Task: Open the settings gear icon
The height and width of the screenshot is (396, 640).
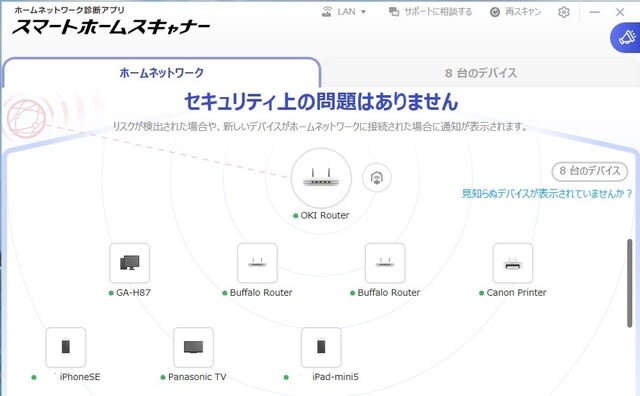Action: [x=564, y=12]
